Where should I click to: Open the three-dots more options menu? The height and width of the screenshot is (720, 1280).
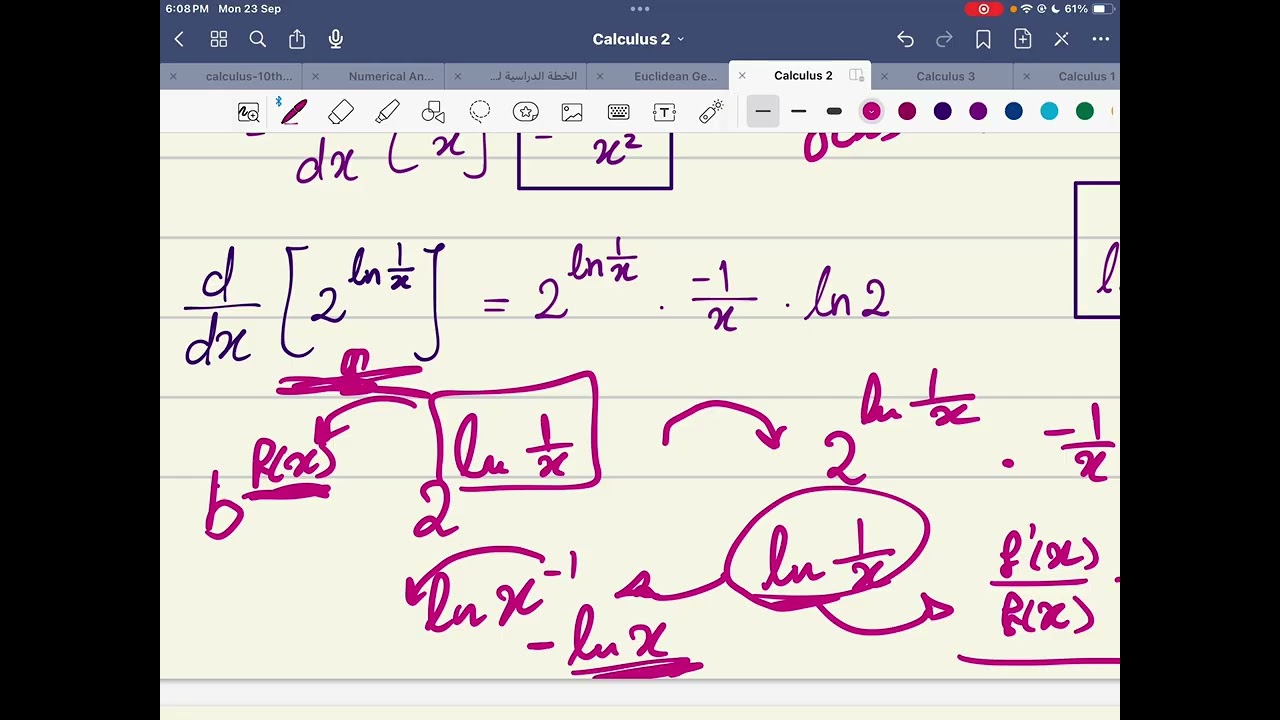click(1101, 39)
